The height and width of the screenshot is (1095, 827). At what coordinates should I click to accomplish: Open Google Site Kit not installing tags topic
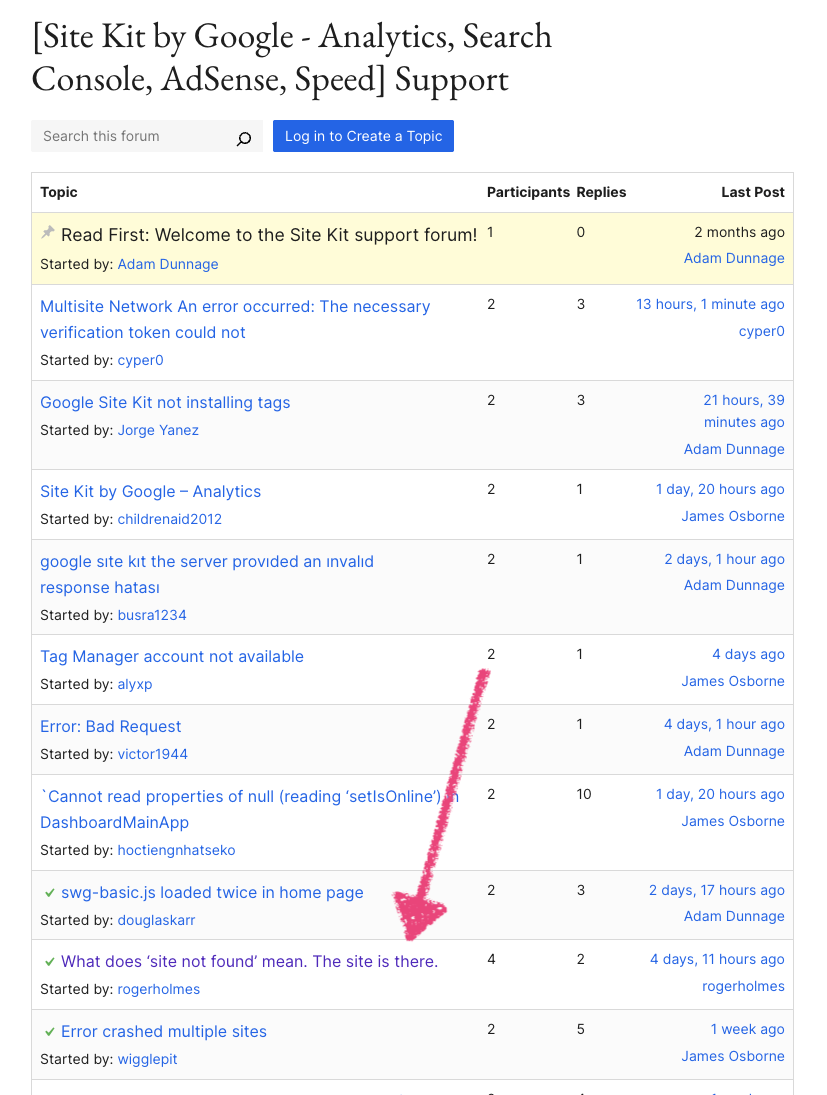165,403
